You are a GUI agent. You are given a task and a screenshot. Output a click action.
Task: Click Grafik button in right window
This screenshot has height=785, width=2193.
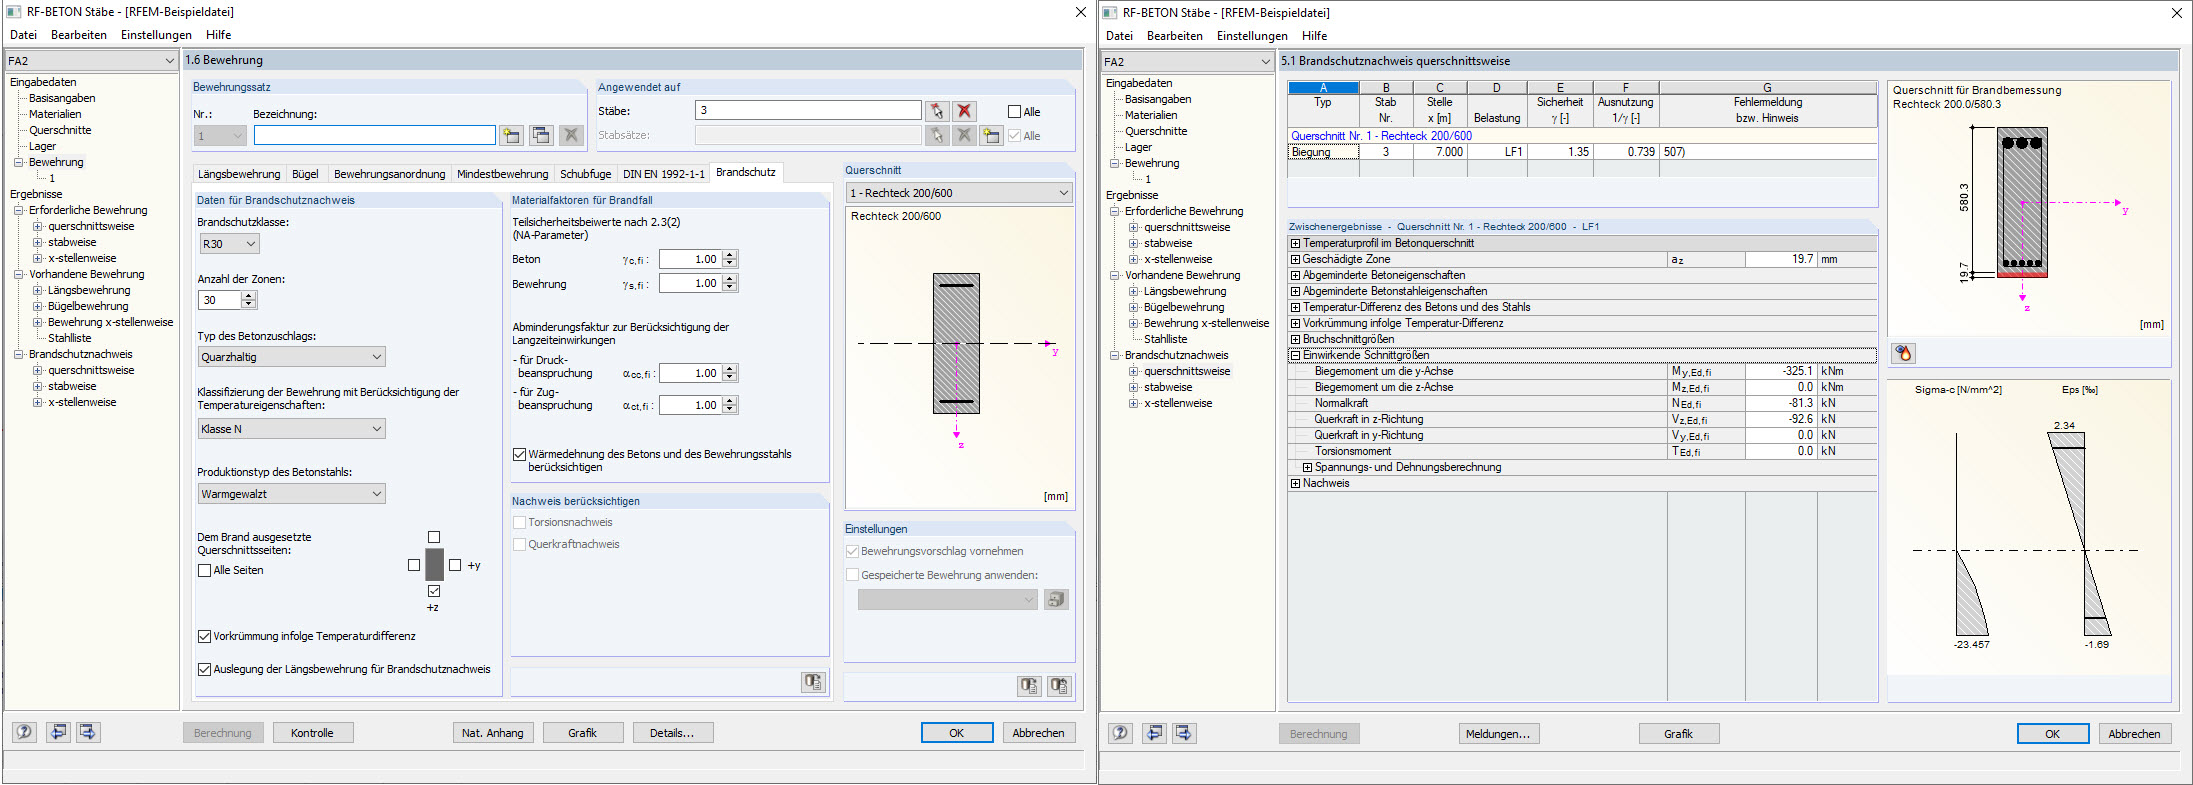tap(1678, 734)
